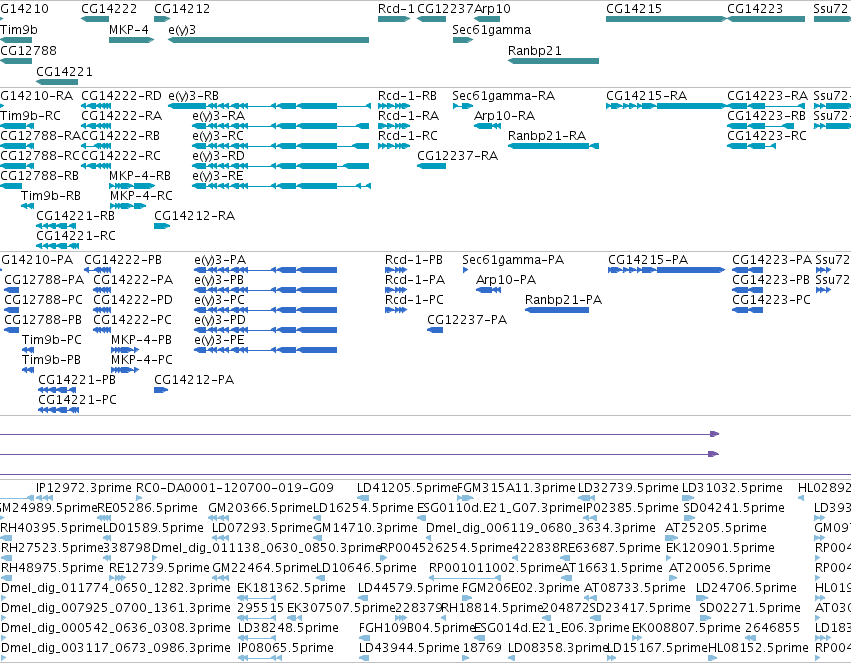The width and height of the screenshot is (851, 663).
Task: Select EST EK181362.5prime label
Action: pyautogui.click(x=291, y=588)
